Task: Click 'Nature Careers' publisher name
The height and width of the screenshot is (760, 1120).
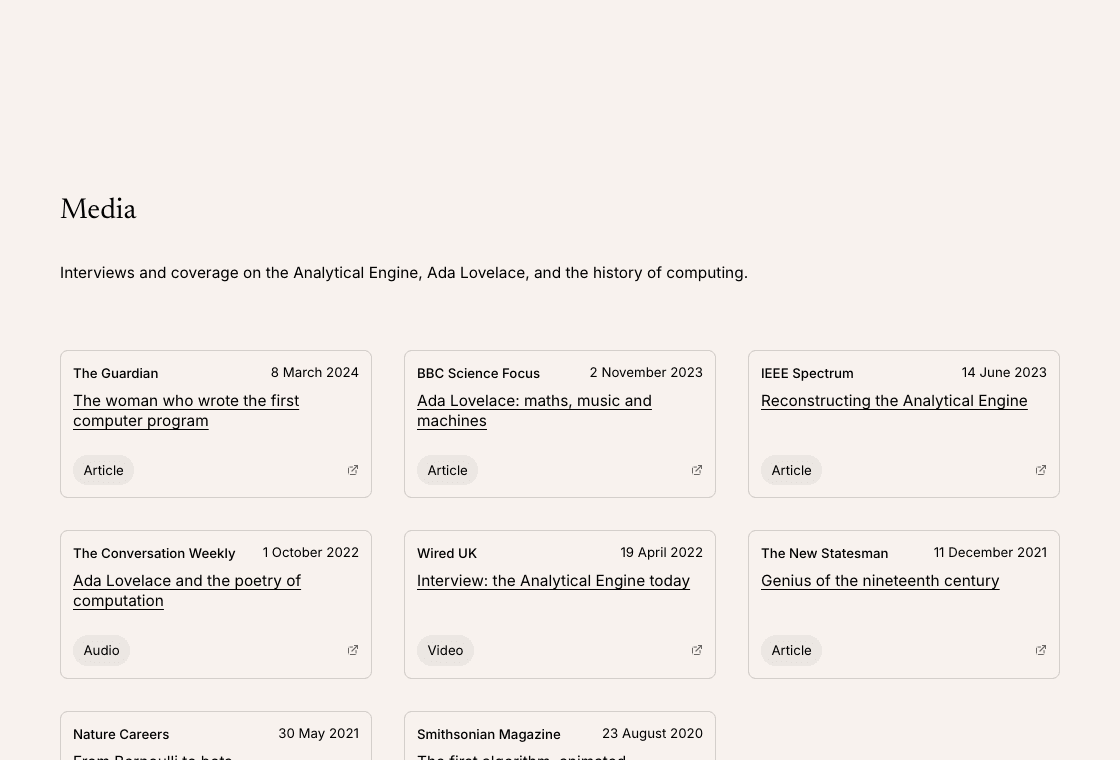Action: coord(121,734)
